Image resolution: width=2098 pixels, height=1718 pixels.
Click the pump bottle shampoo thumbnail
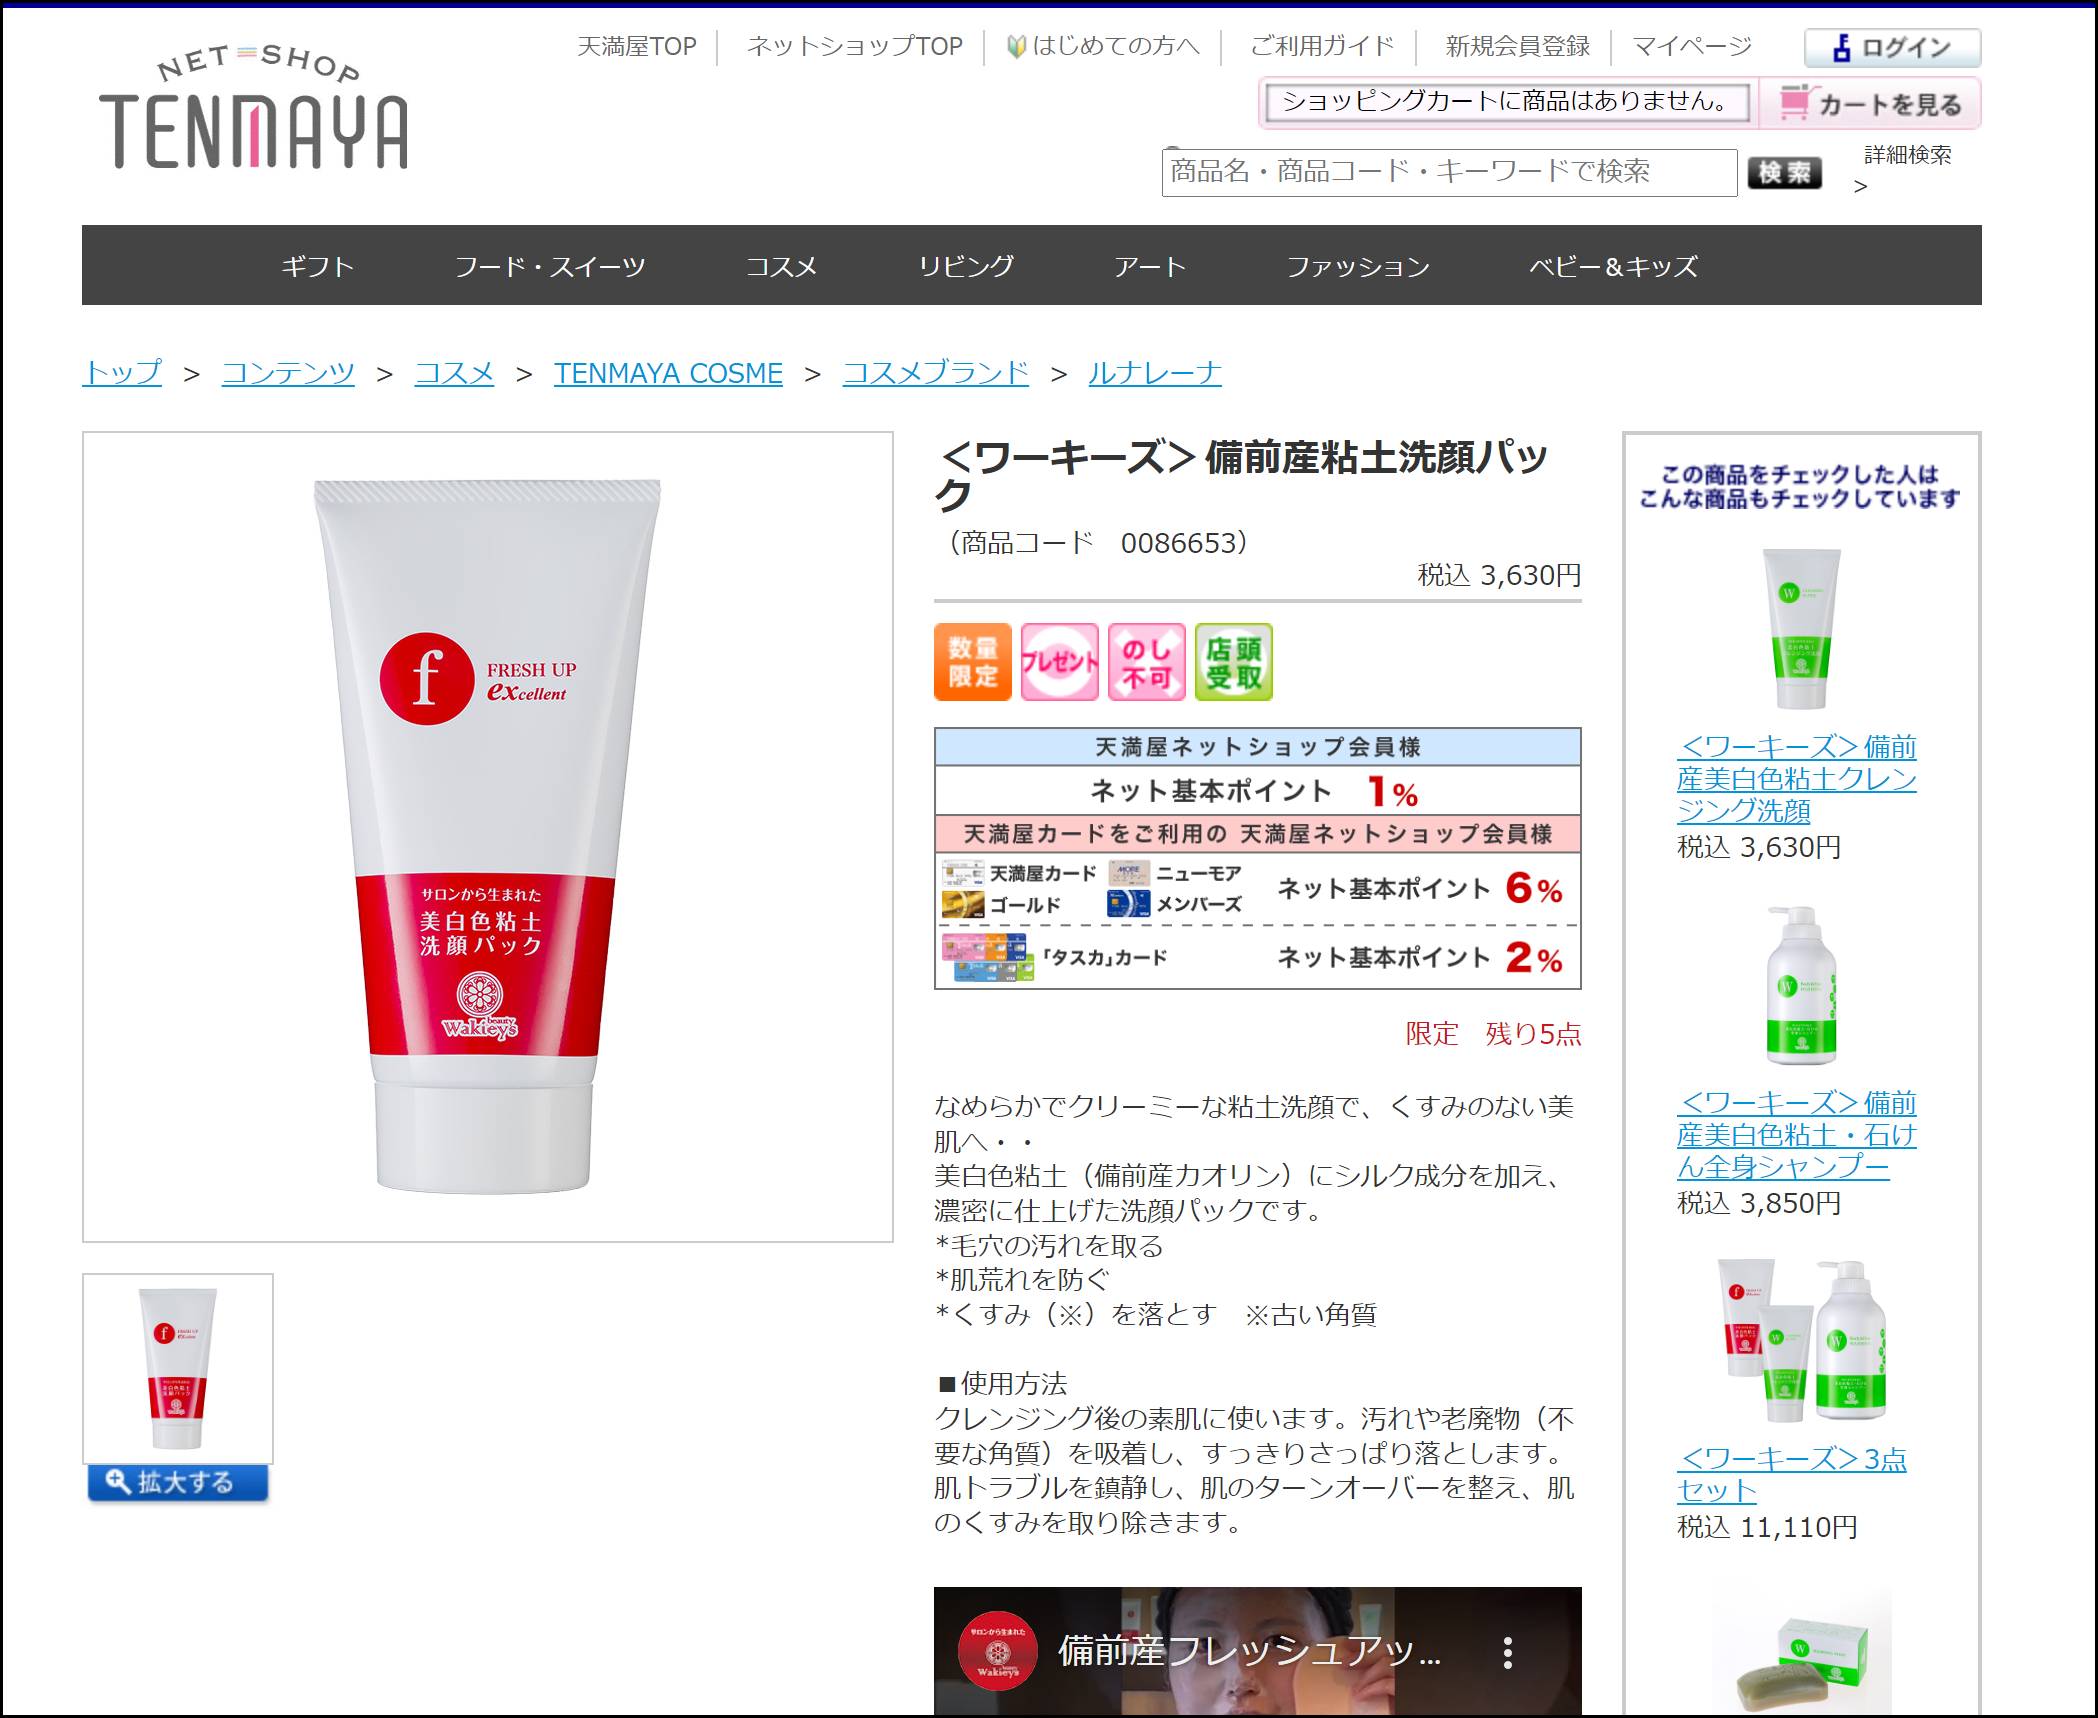1801,984
